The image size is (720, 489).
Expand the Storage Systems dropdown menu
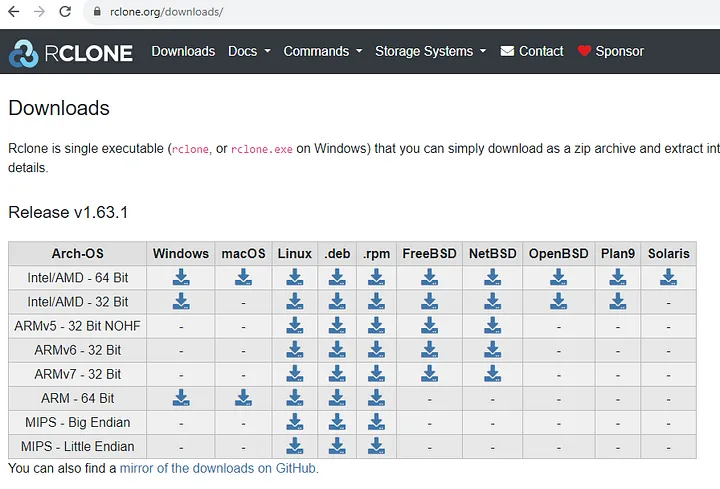pos(431,51)
